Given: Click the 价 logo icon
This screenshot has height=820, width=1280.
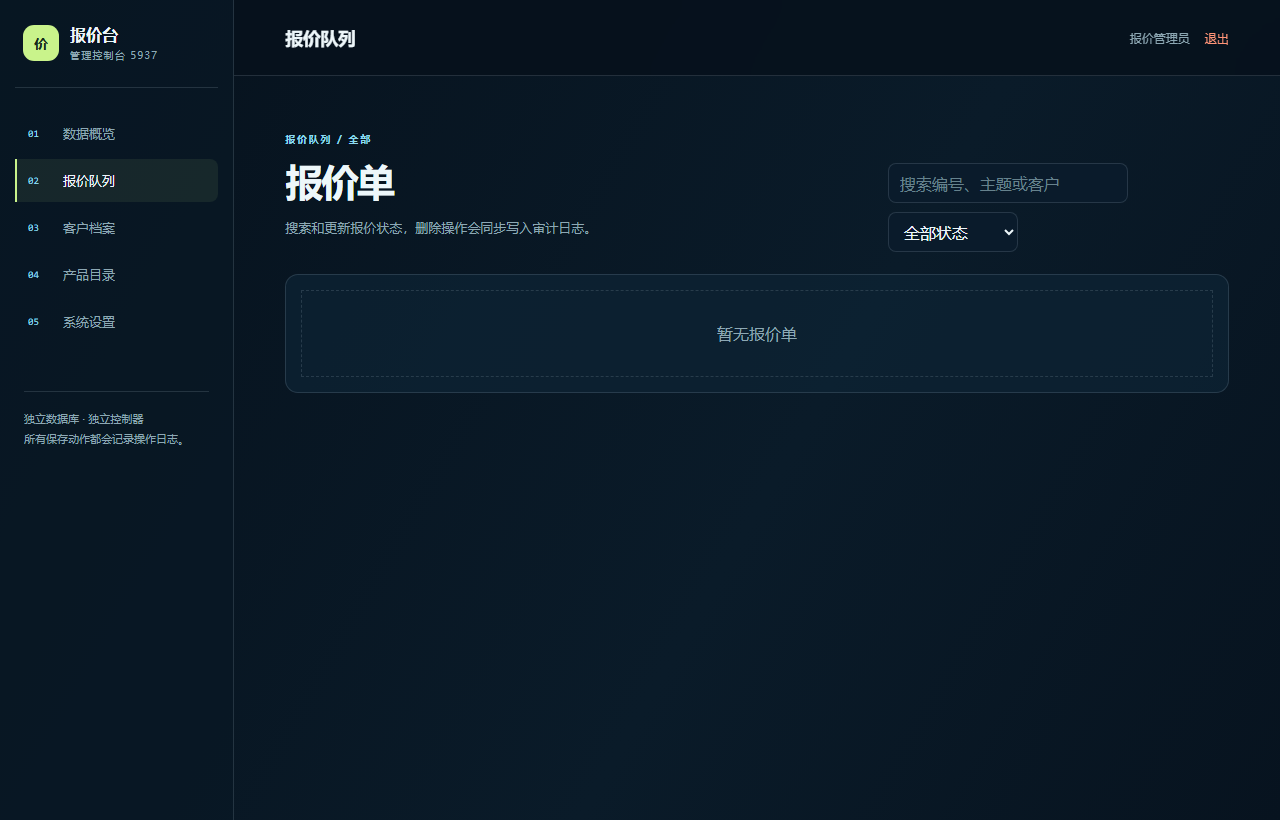Looking at the screenshot, I should [41, 43].
